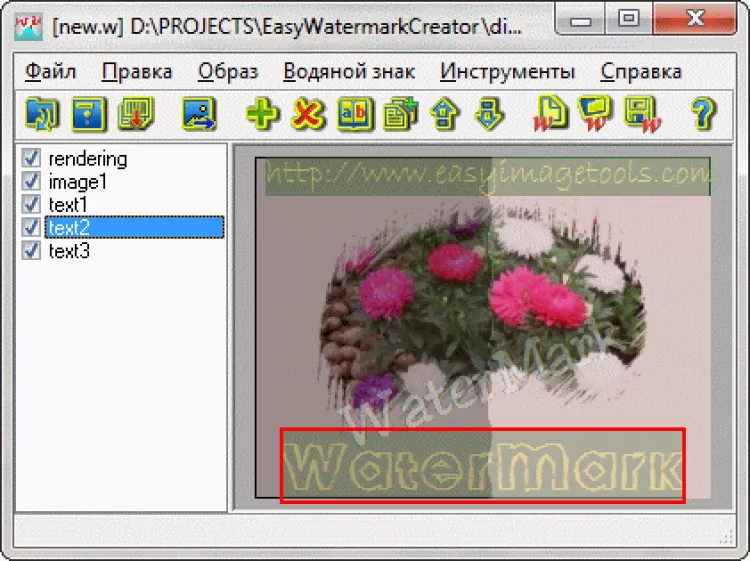Duplicate the layer with the copy-plus icon
This screenshot has height=561, width=750.
(x=400, y=114)
